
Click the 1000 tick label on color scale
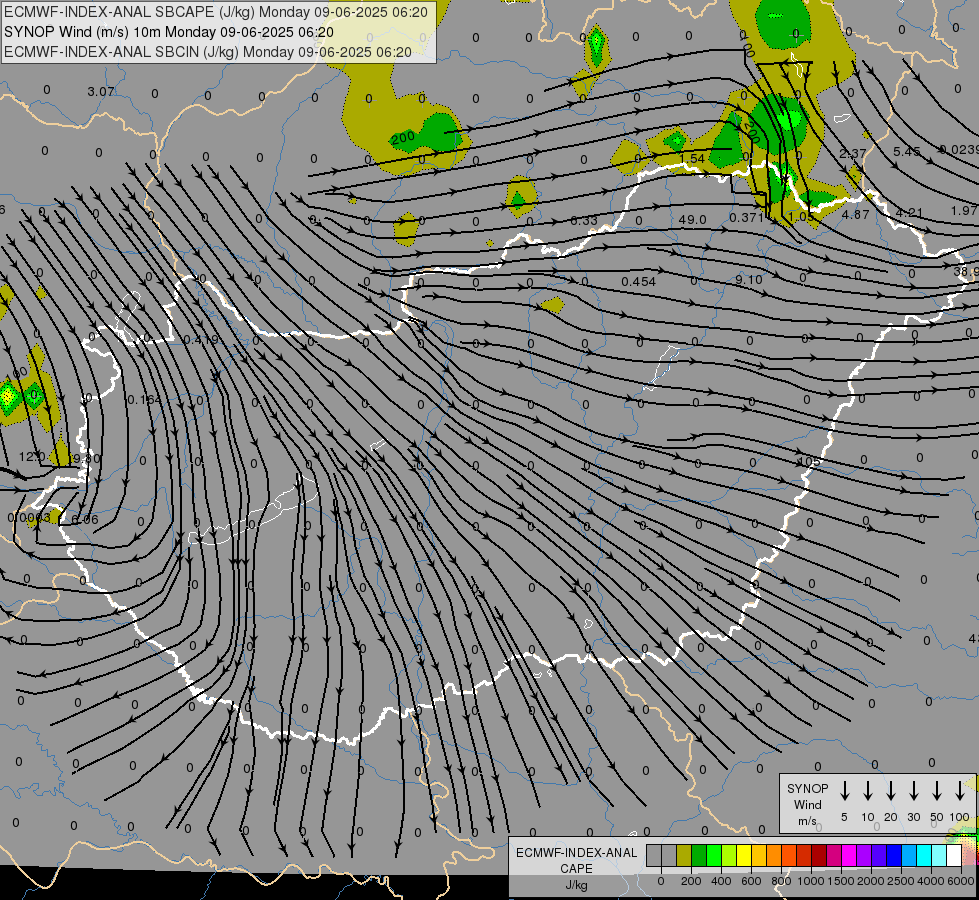pos(810,881)
